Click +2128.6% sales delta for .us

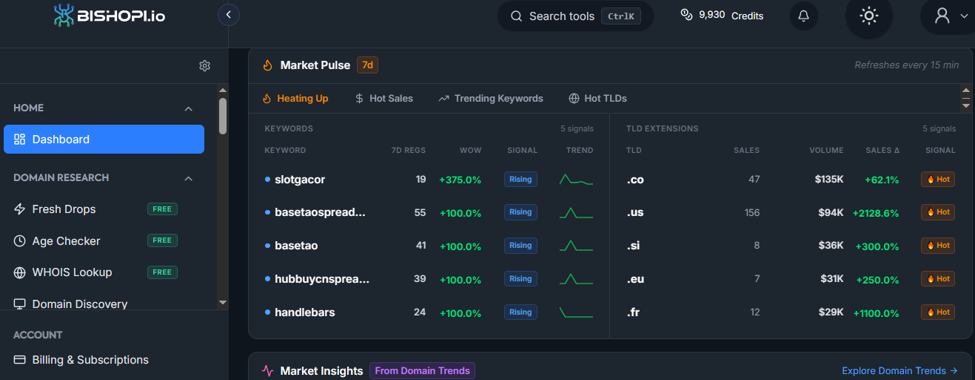(876, 213)
